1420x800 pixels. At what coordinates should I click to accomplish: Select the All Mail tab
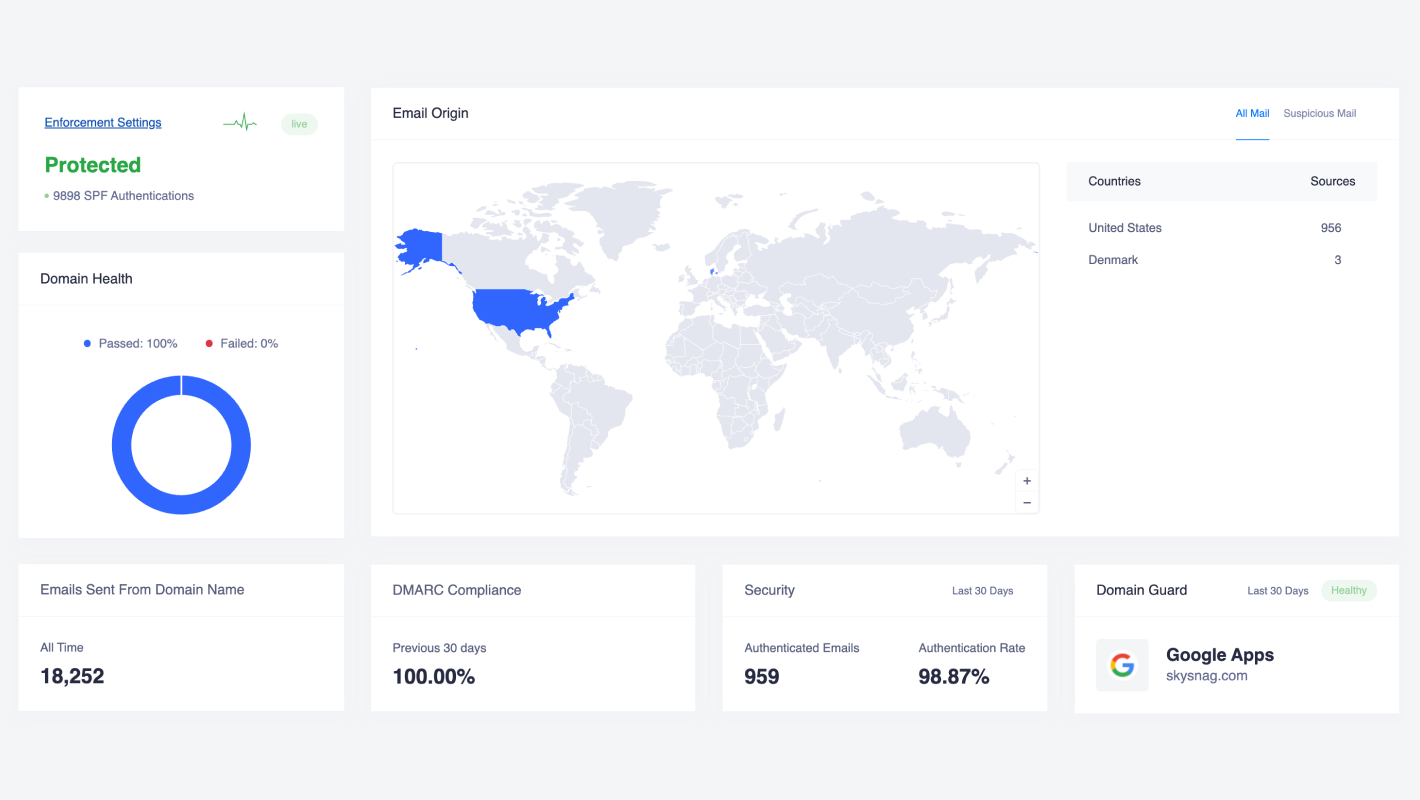(x=1252, y=114)
